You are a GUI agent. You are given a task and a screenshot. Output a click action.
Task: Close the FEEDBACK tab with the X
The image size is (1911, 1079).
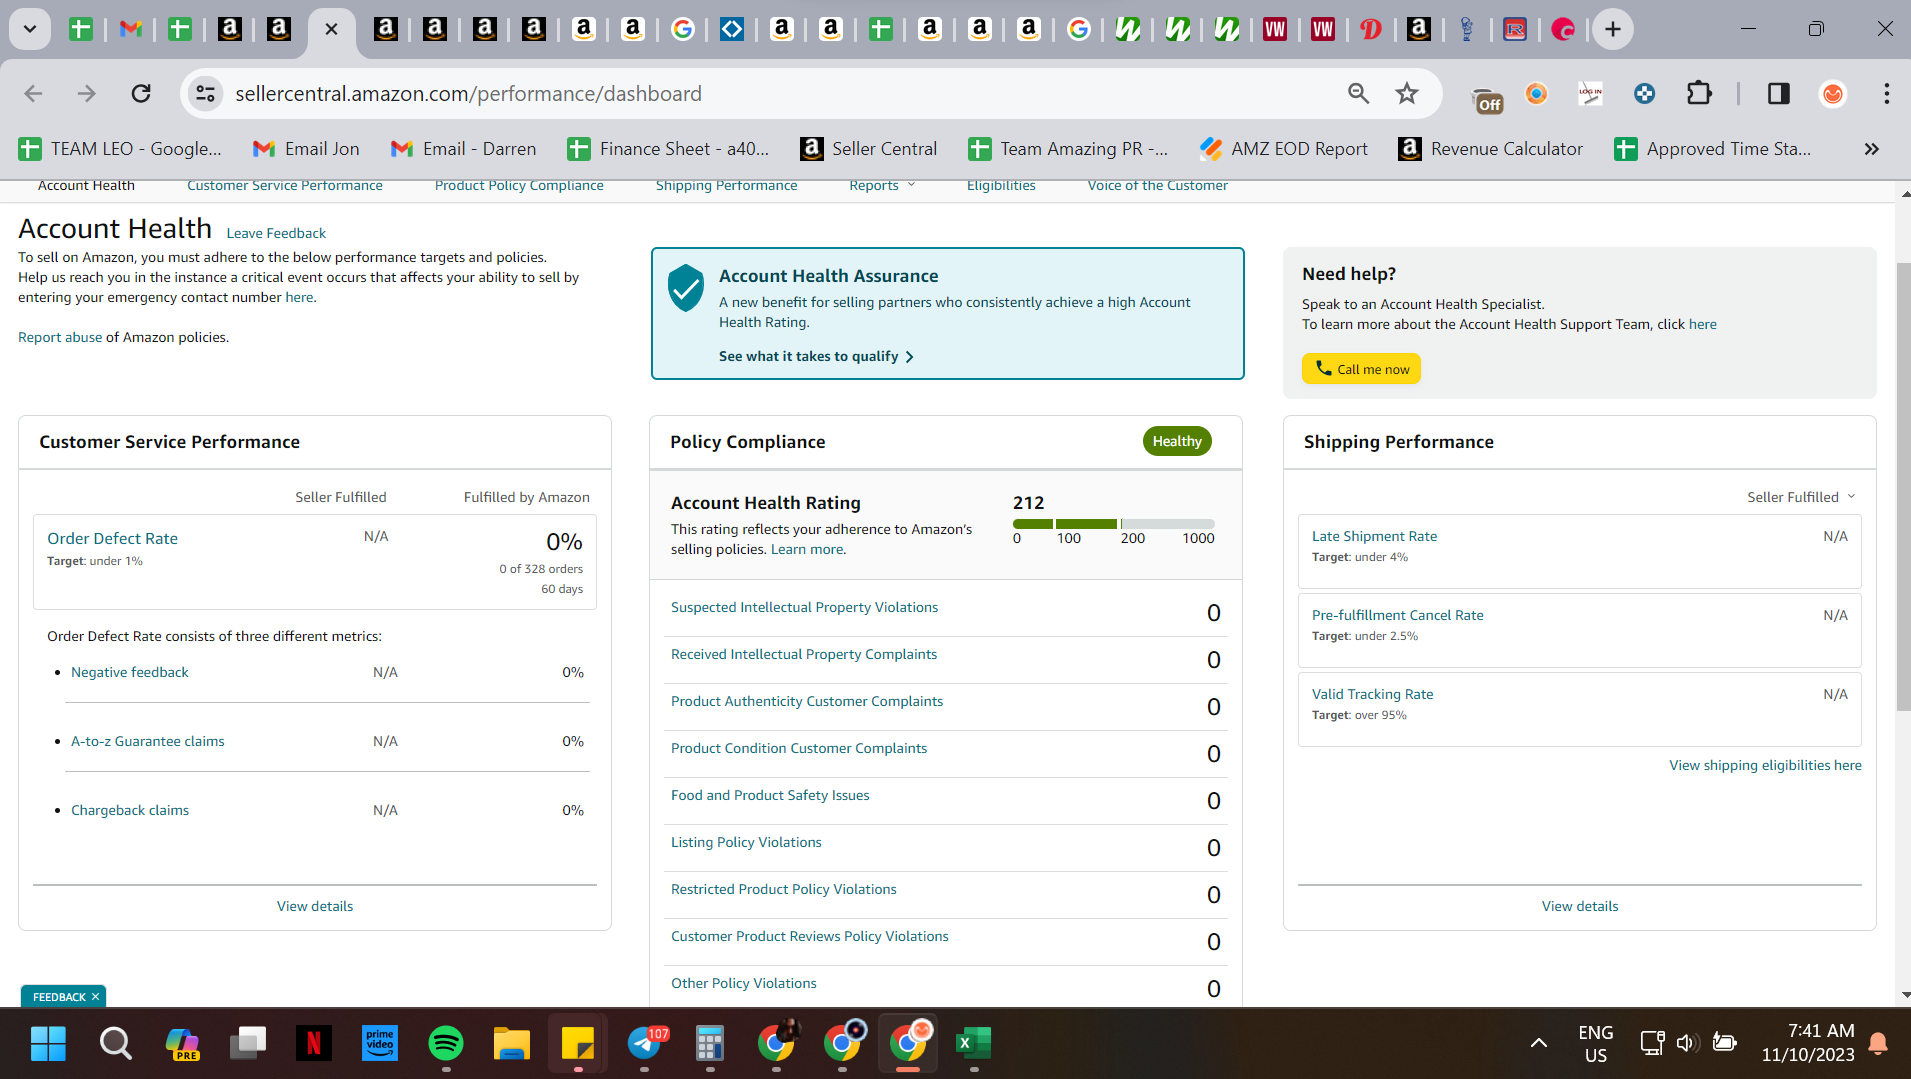95,997
